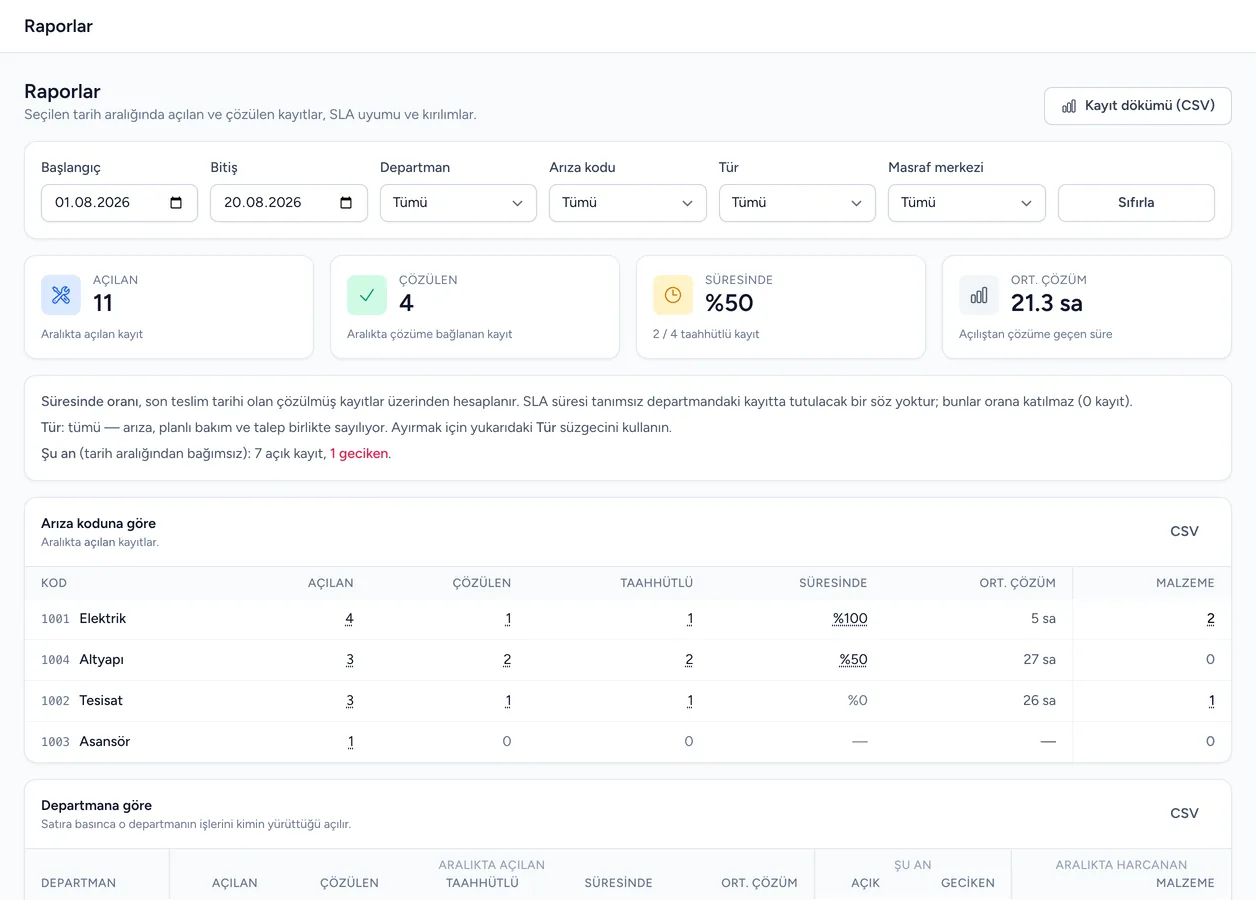
Task: Click the GECİKEN column header
Action: pyautogui.click(x=968, y=883)
